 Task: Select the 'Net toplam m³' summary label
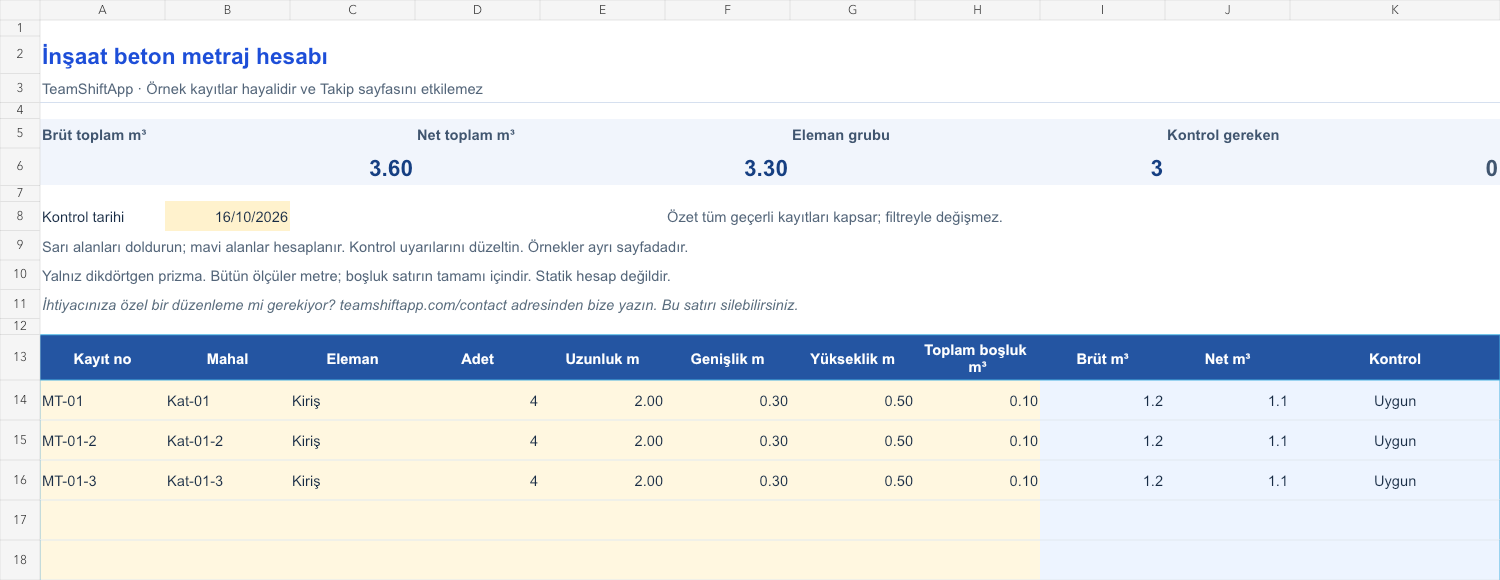466,135
